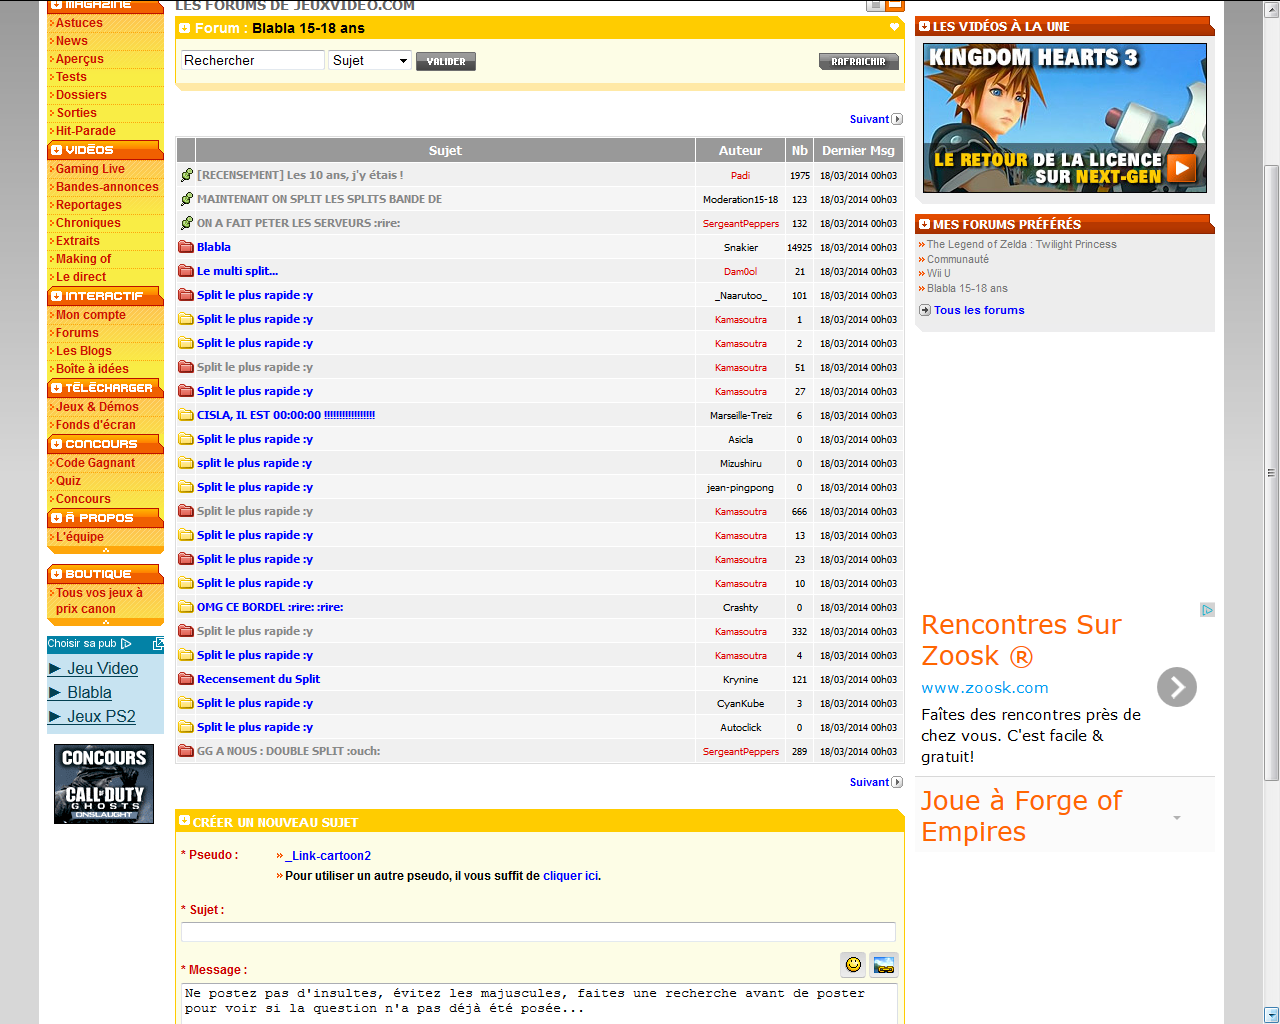The width and height of the screenshot is (1280, 1024).
Task: Play the Kingdom Hearts 3 video with the orange play icon
Action: pos(1182,168)
